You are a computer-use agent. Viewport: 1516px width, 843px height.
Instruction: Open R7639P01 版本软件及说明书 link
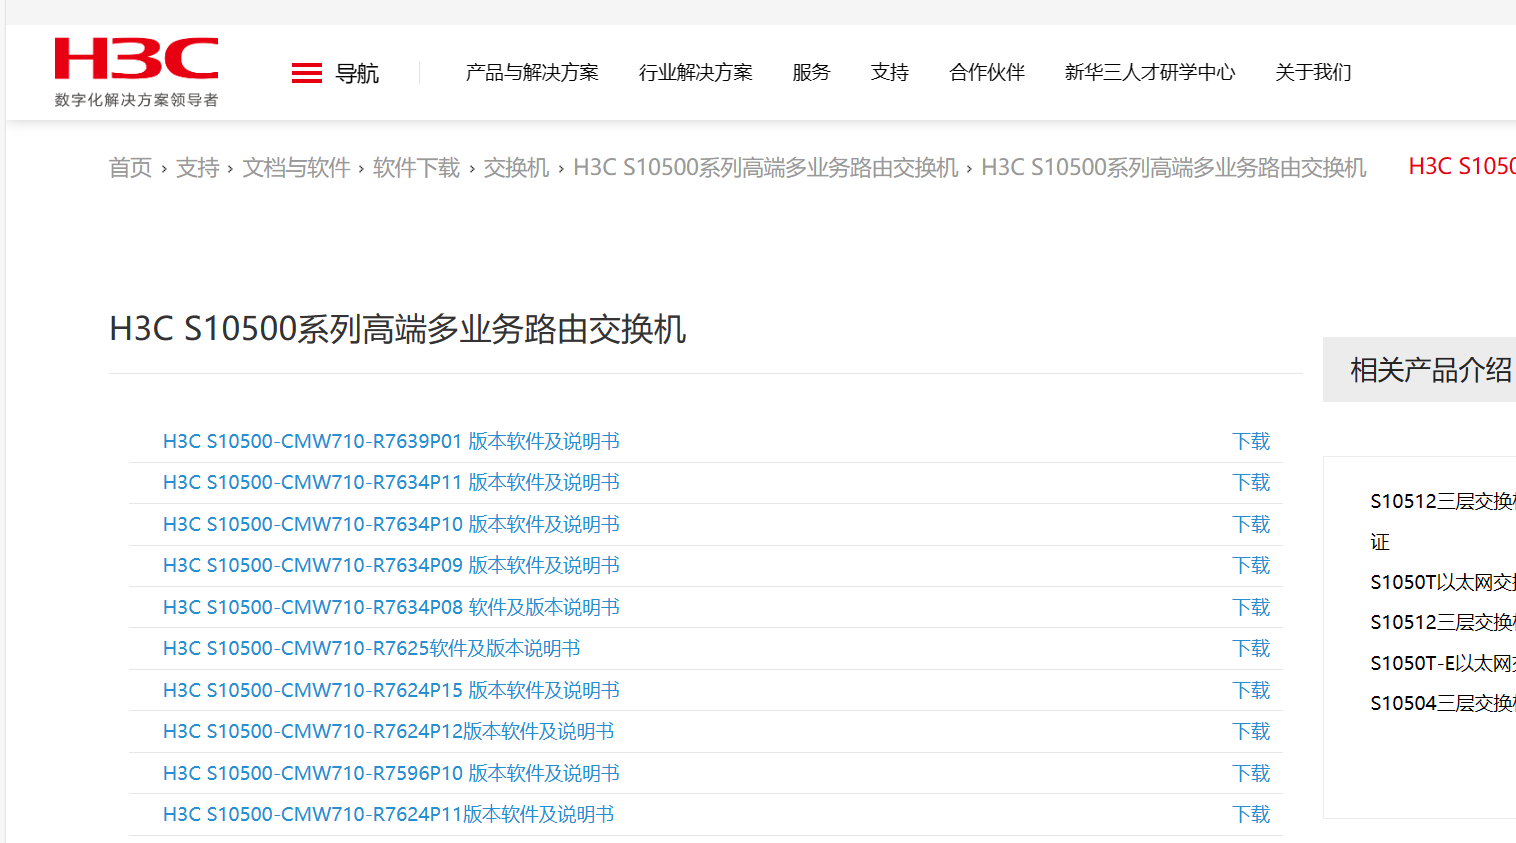pyautogui.click(x=391, y=442)
